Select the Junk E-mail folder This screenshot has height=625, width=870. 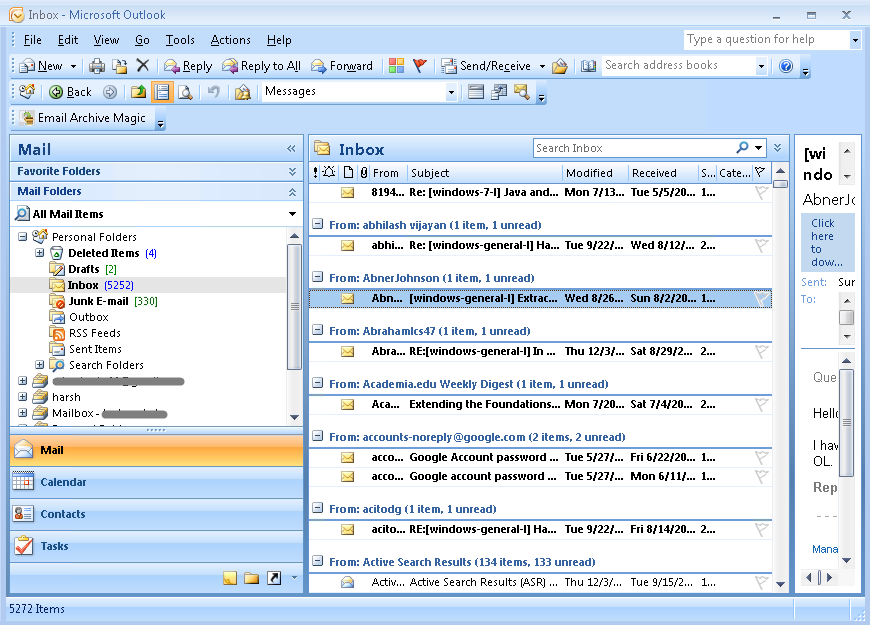(104, 301)
